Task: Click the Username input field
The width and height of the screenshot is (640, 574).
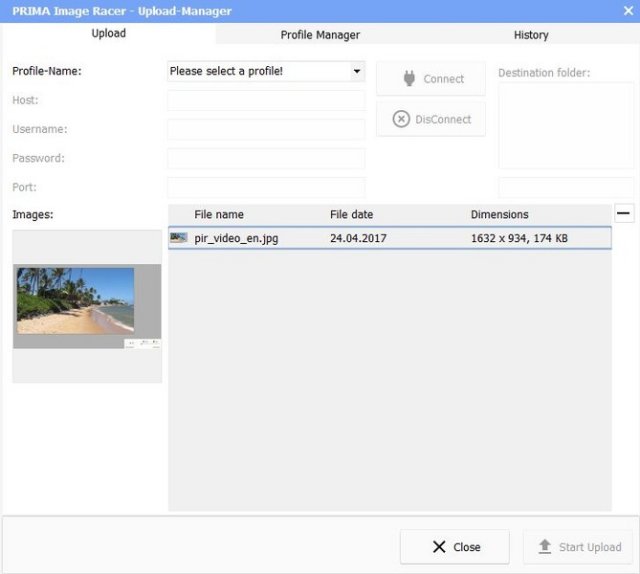Action: 266,130
